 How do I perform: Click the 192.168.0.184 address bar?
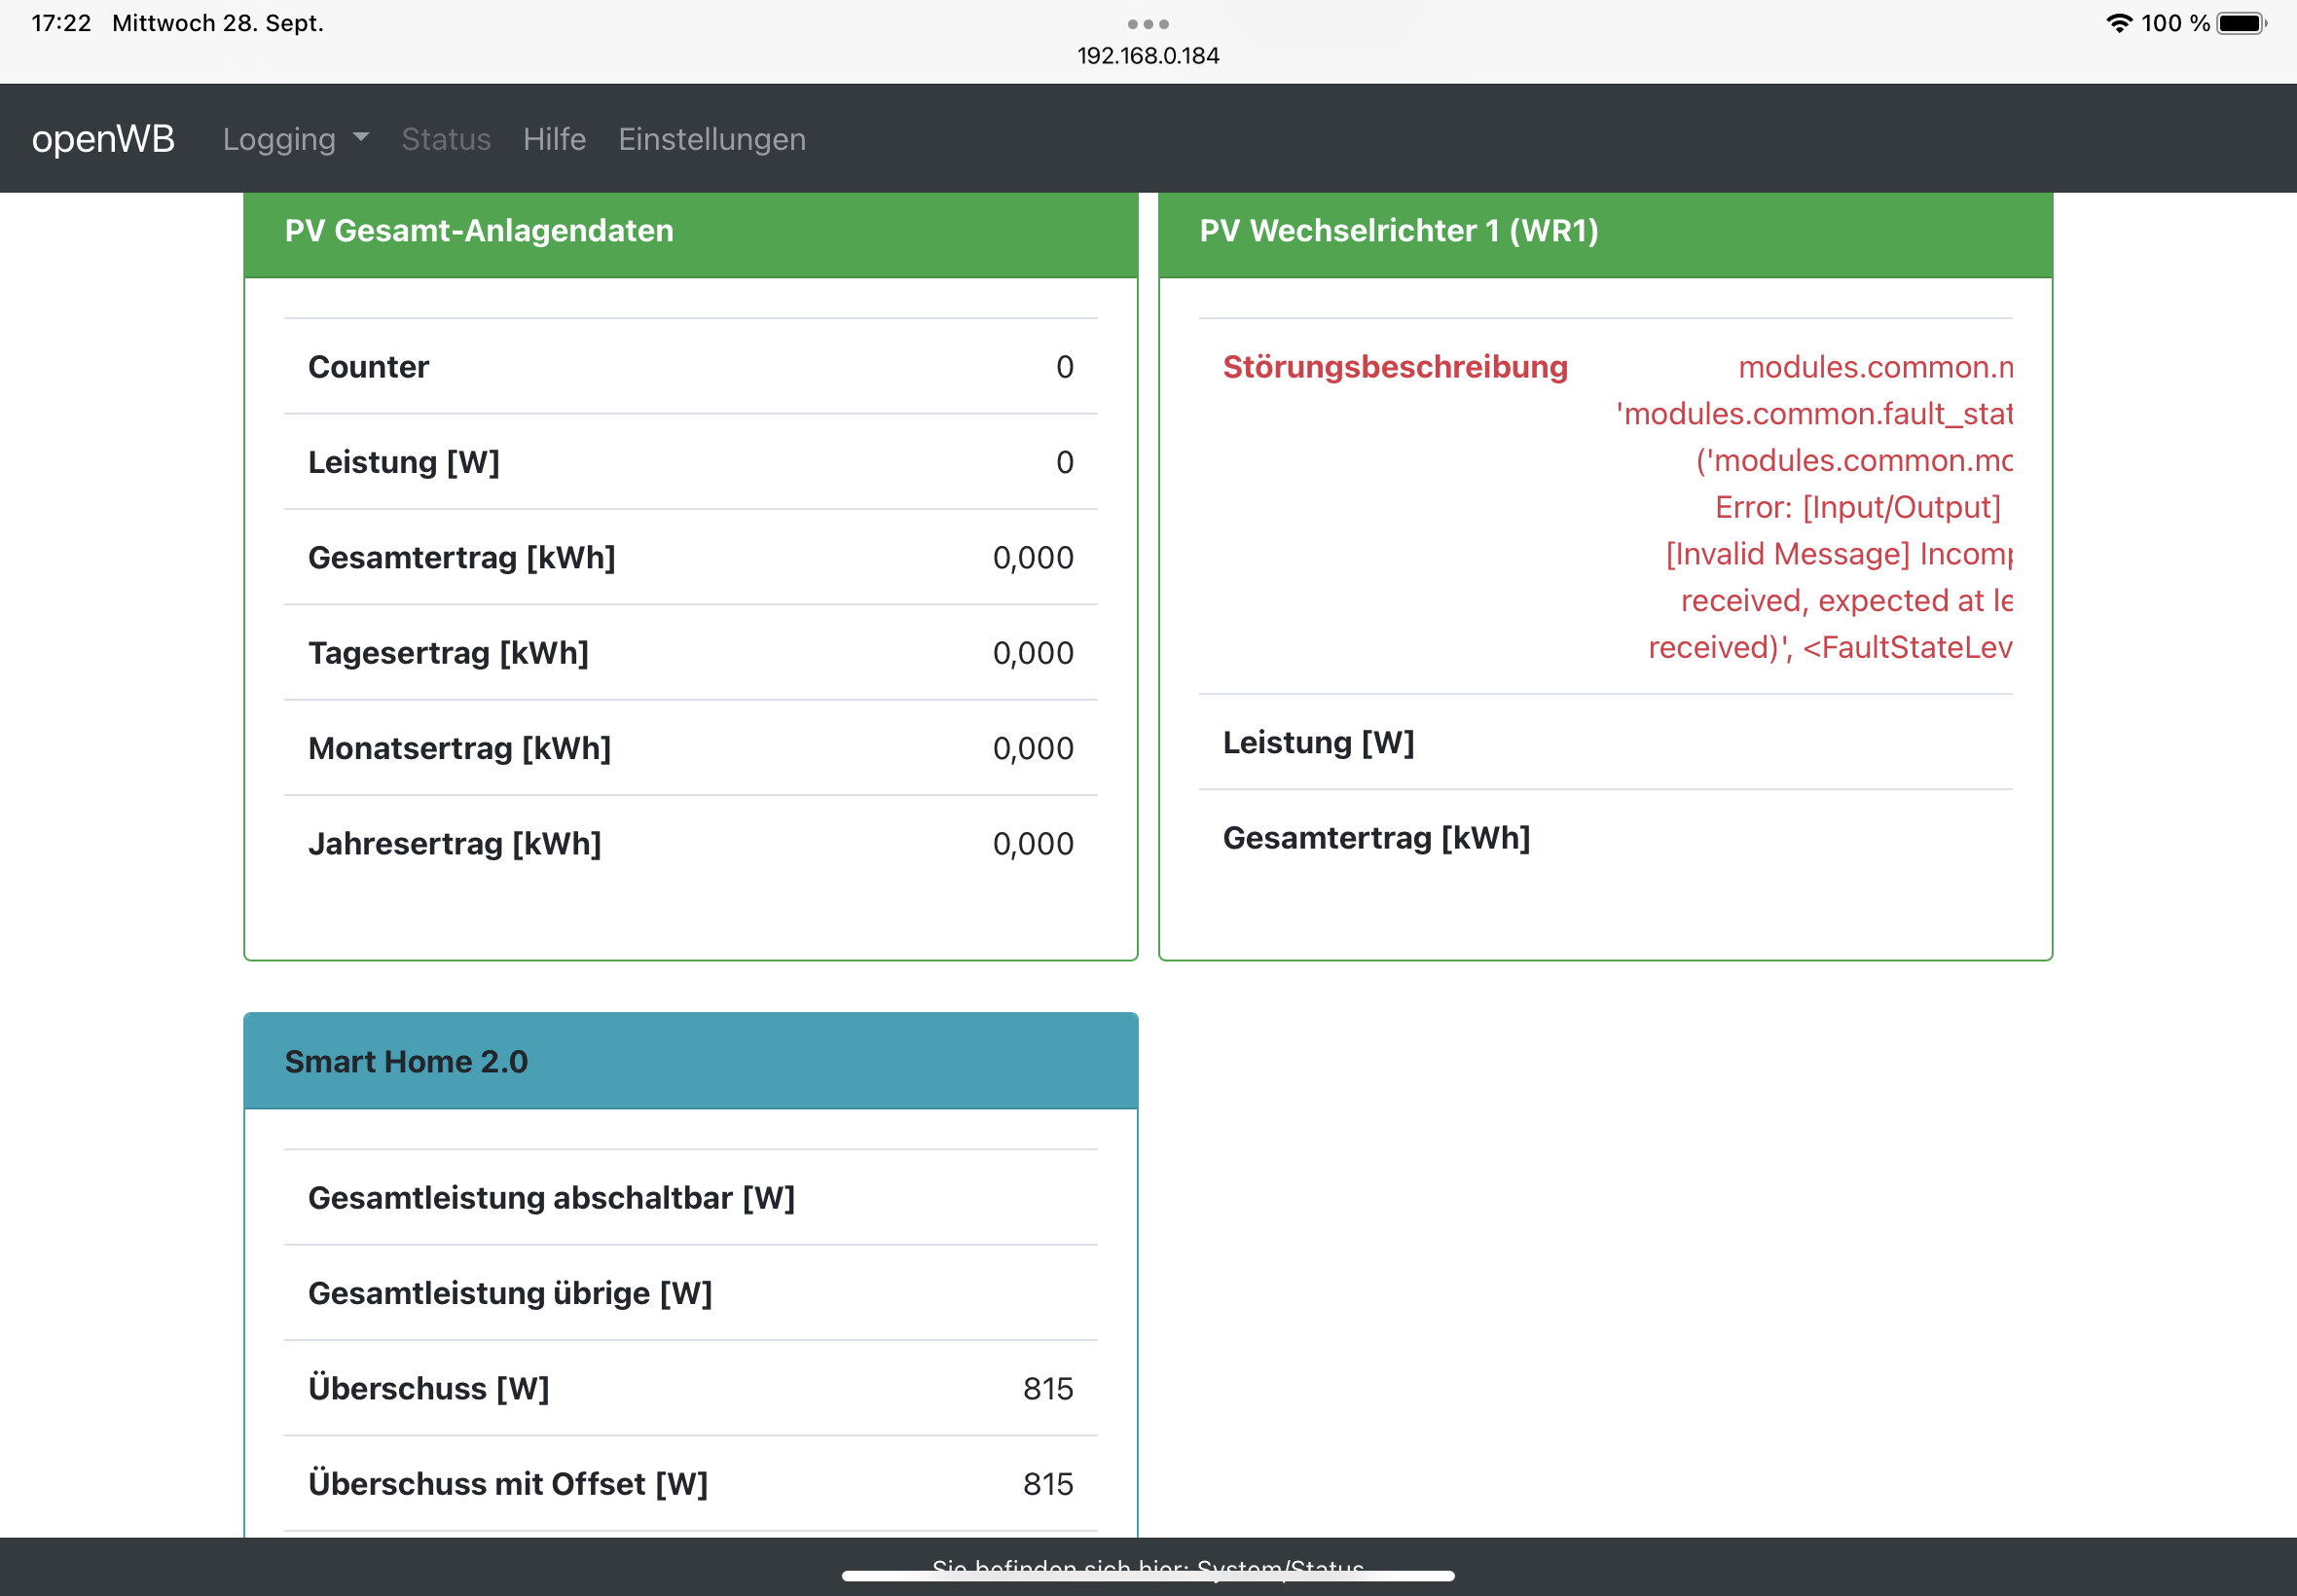[1148, 56]
